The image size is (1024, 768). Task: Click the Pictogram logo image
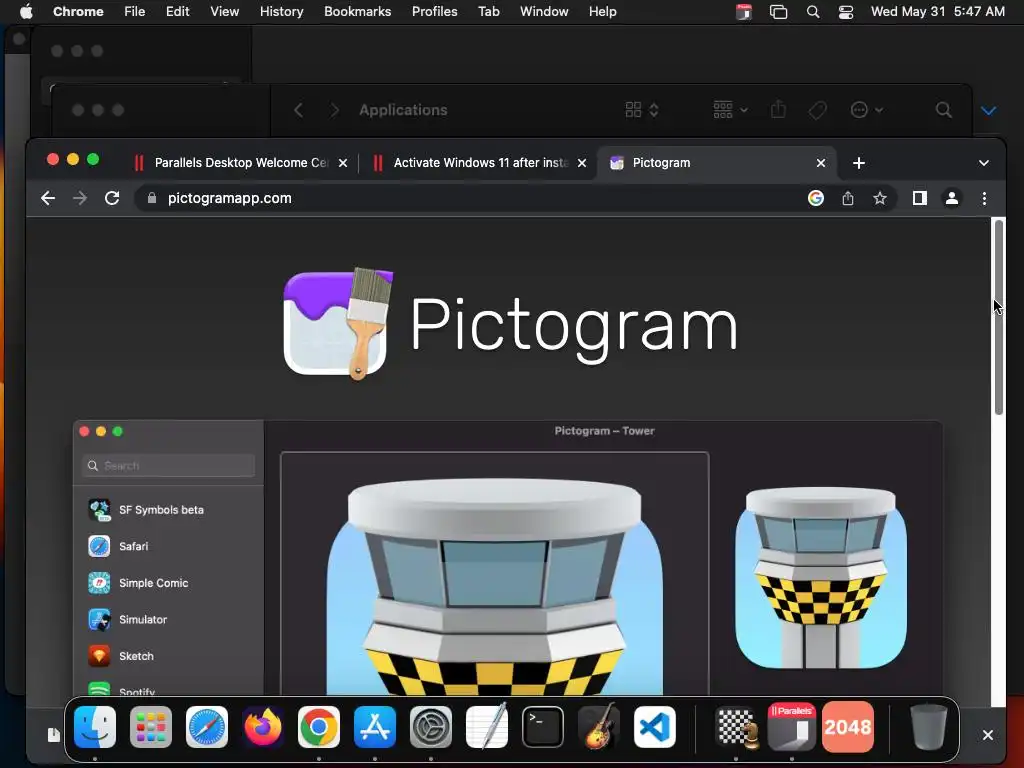[x=338, y=323]
